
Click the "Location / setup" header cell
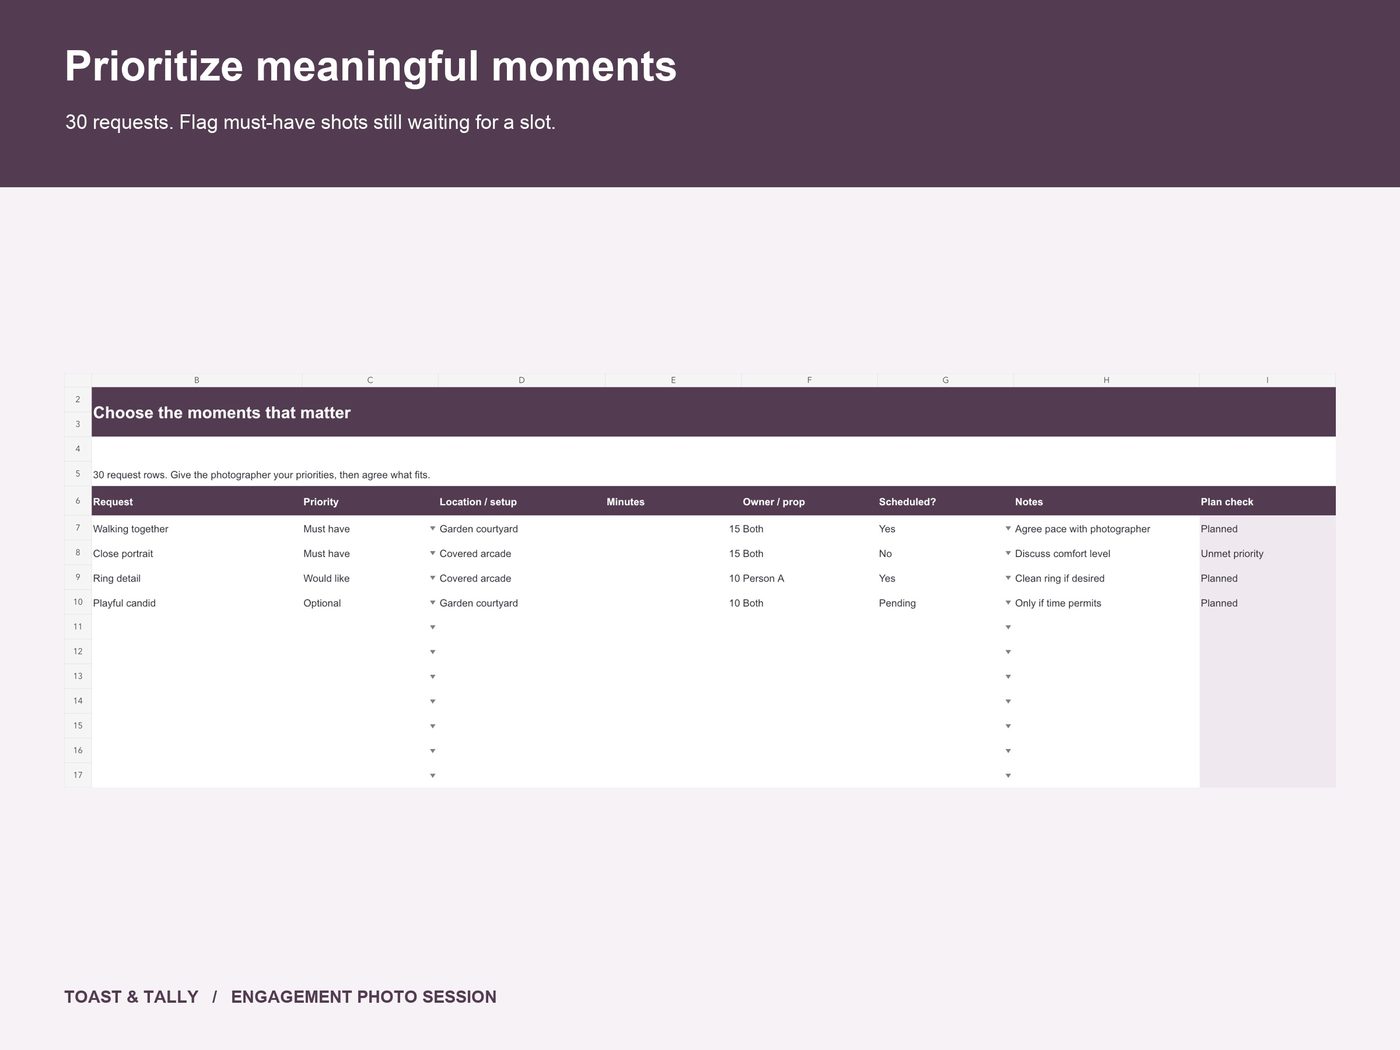point(522,502)
